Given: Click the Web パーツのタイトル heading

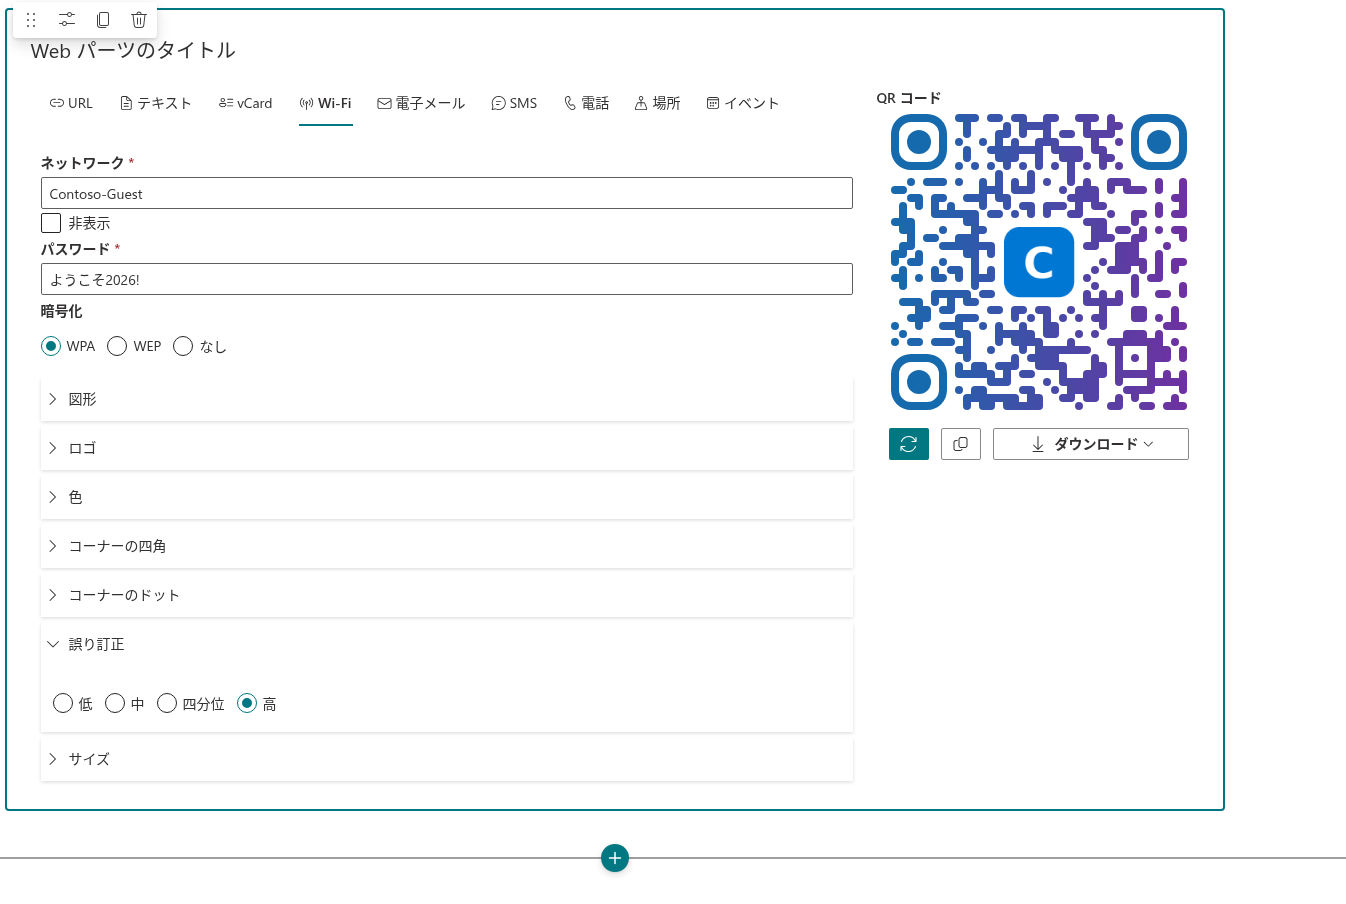Looking at the screenshot, I should [133, 50].
